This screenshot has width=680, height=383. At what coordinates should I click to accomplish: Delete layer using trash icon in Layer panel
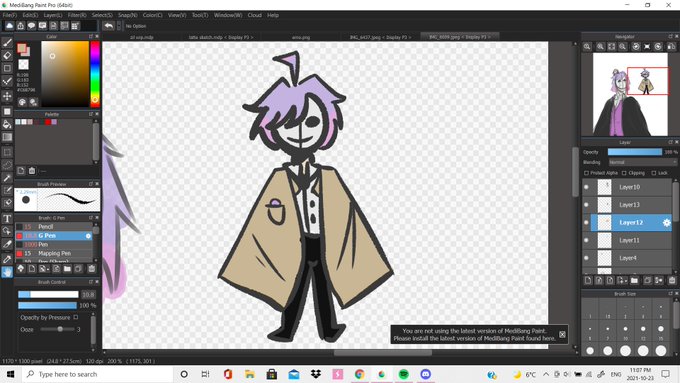pyautogui.click(x=672, y=281)
